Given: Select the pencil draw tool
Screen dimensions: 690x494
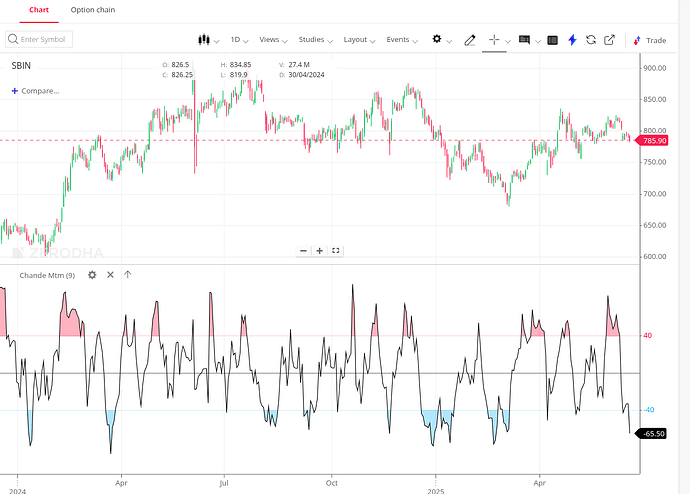Looking at the screenshot, I should [470, 40].
